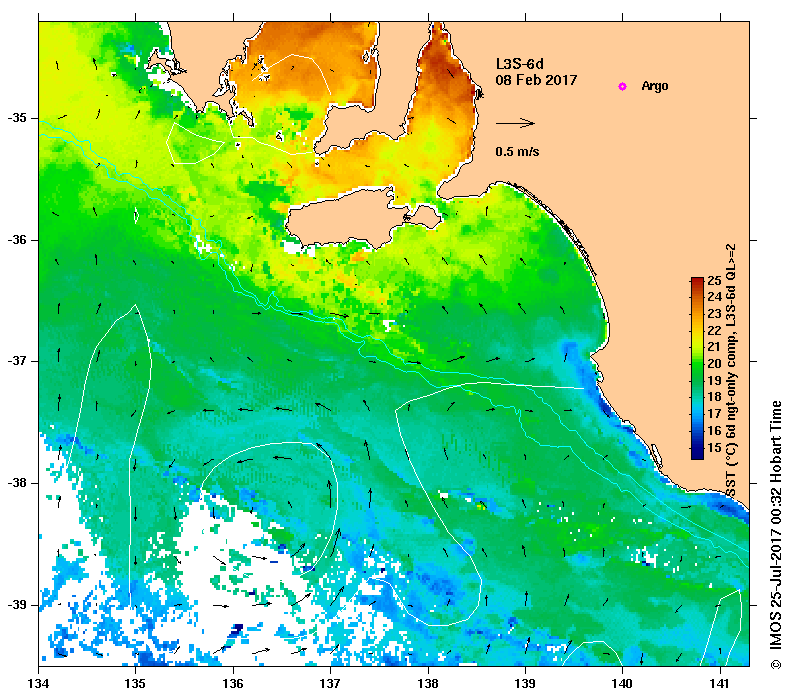Click longitude axis label 134
791x700 pixels.
pos(38,684)
